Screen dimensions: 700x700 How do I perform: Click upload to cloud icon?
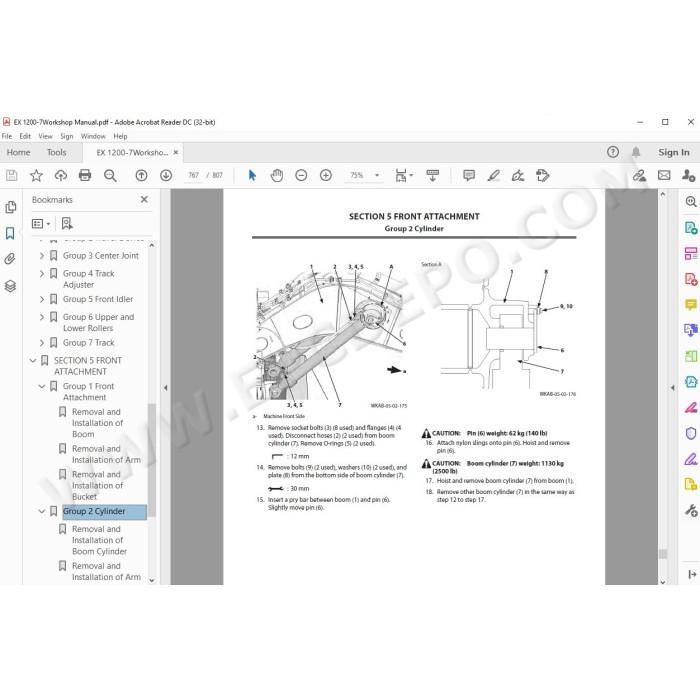point(61,175)
